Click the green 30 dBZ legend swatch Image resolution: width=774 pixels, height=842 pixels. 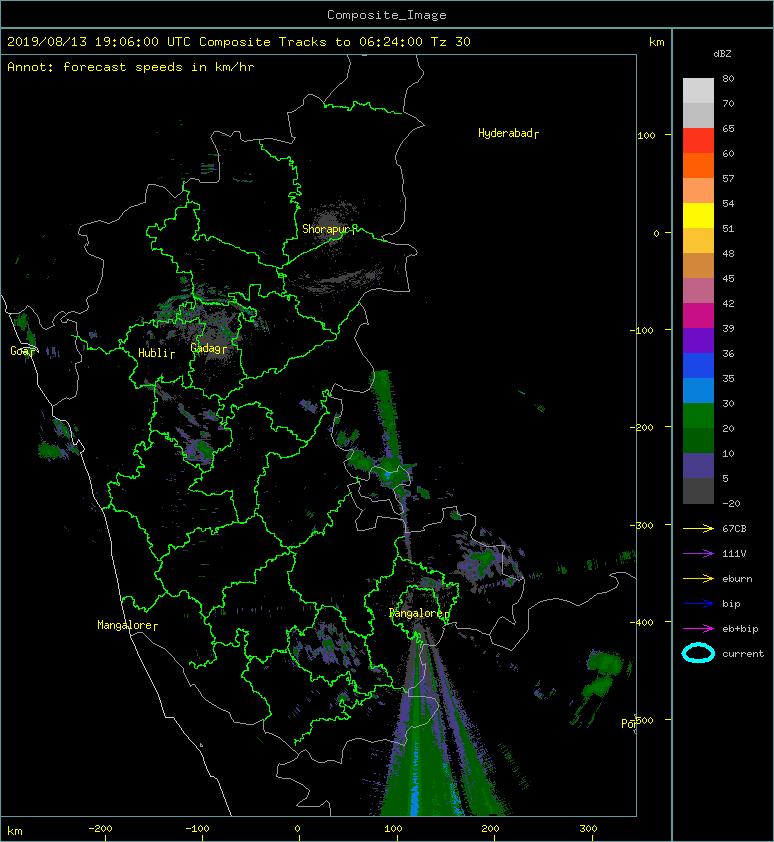698,415
